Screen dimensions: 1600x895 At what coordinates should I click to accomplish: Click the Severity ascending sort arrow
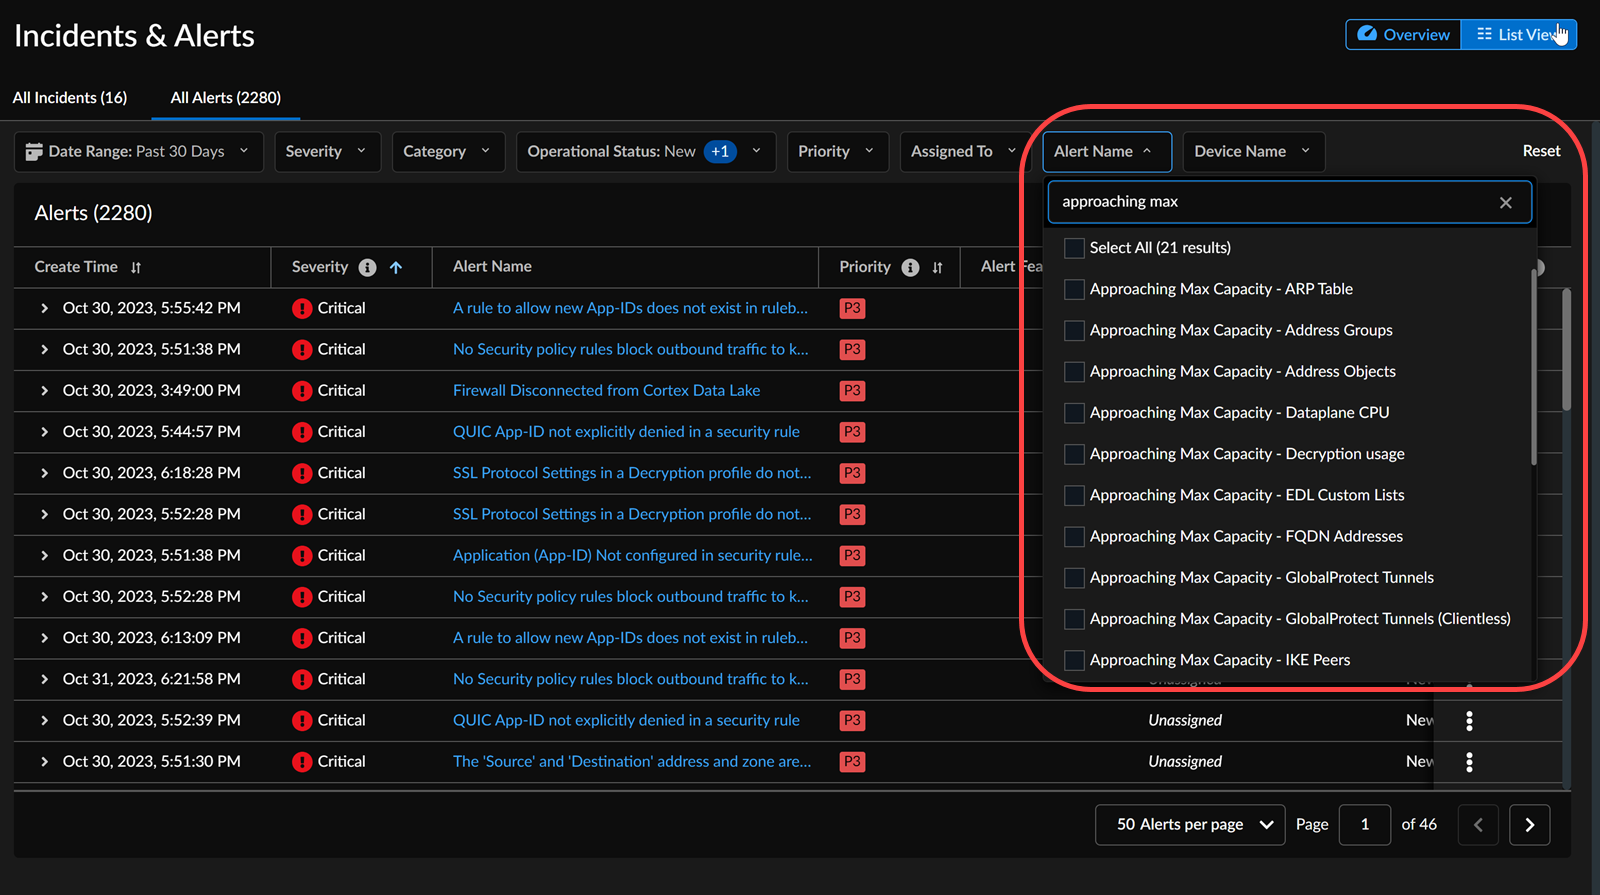coord(396,267)
